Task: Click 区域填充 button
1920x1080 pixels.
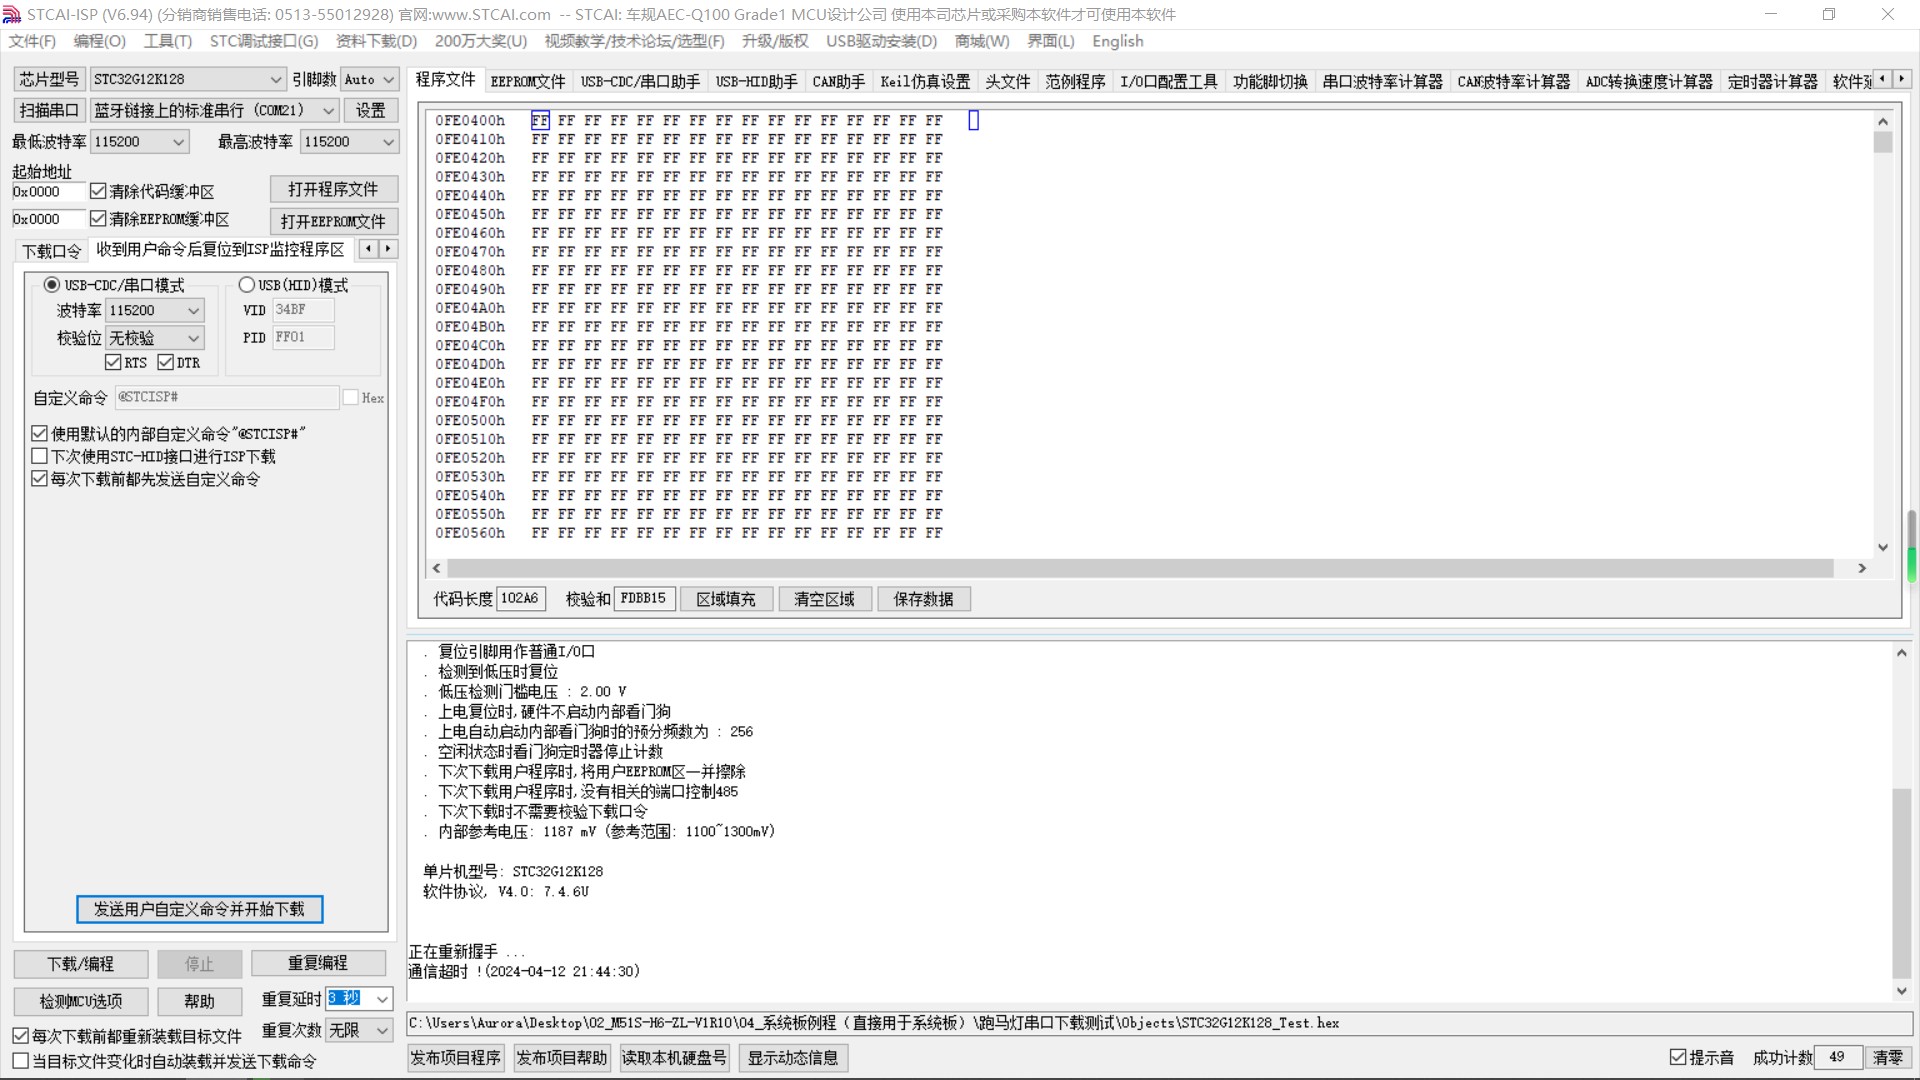Action: [726, 599]
